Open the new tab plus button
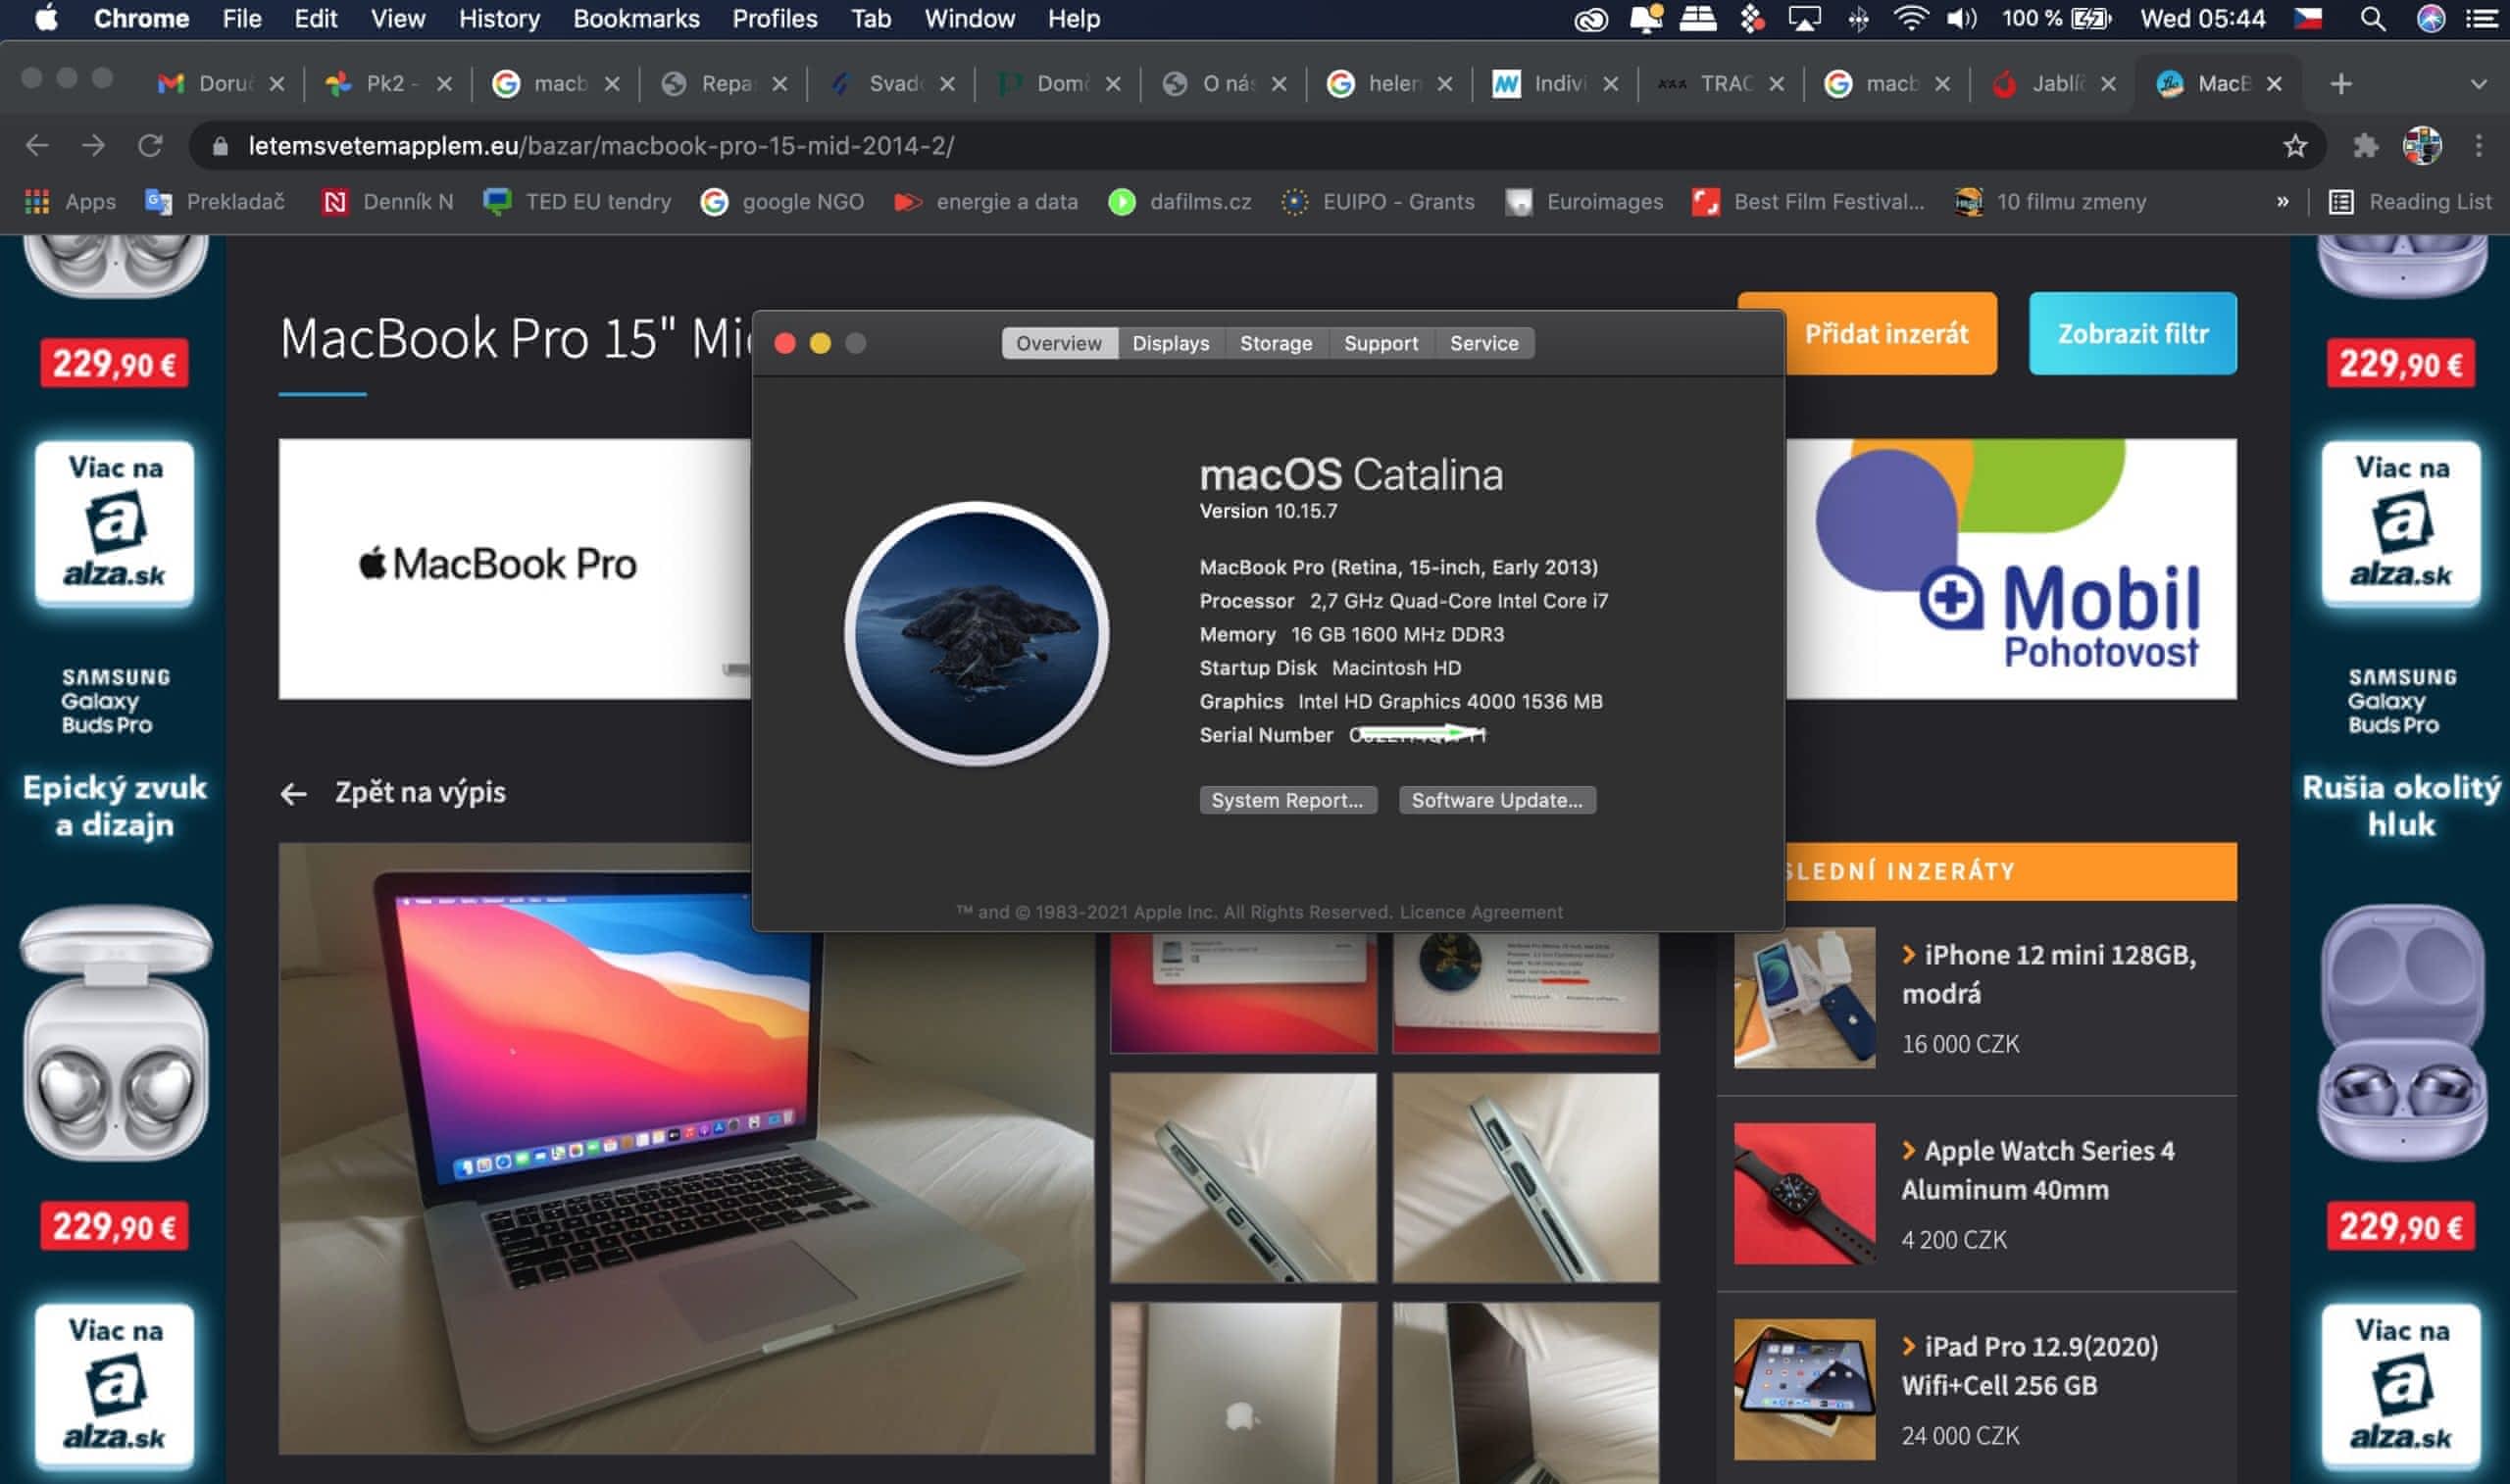The image size is (2510, 1484). coord(2341,84)
